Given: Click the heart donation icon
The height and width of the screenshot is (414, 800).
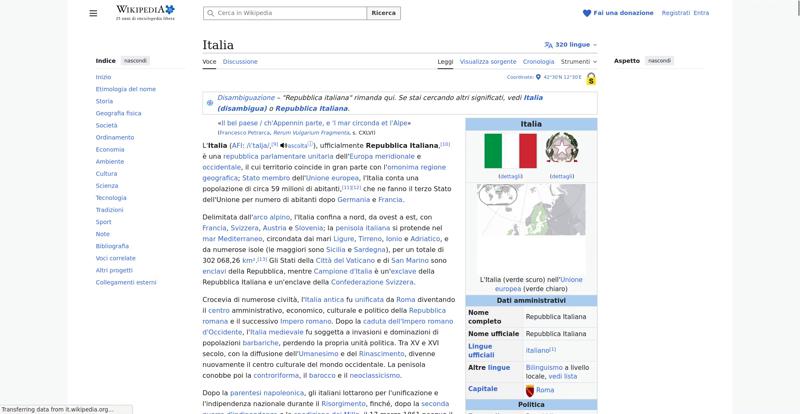Looking at the screenshot, I should 587,13.
